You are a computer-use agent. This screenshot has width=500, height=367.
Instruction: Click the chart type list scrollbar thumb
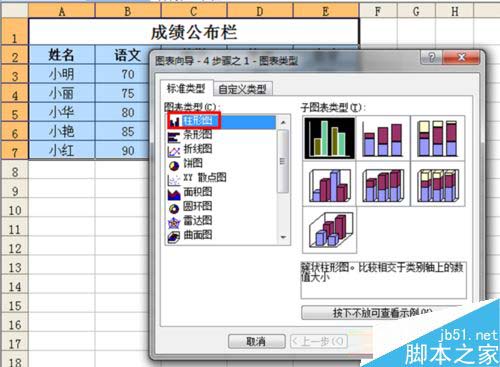point(283,161)
